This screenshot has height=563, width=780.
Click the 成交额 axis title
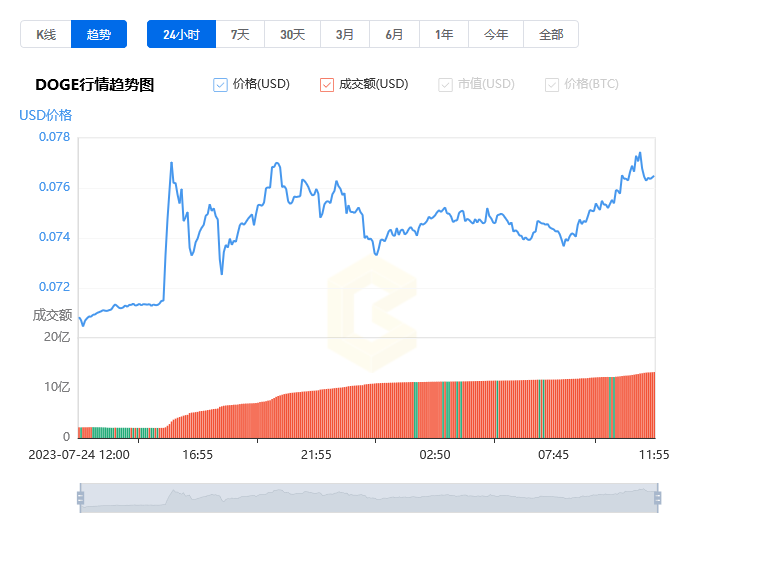pyautogui.click(x=52, y=315)
